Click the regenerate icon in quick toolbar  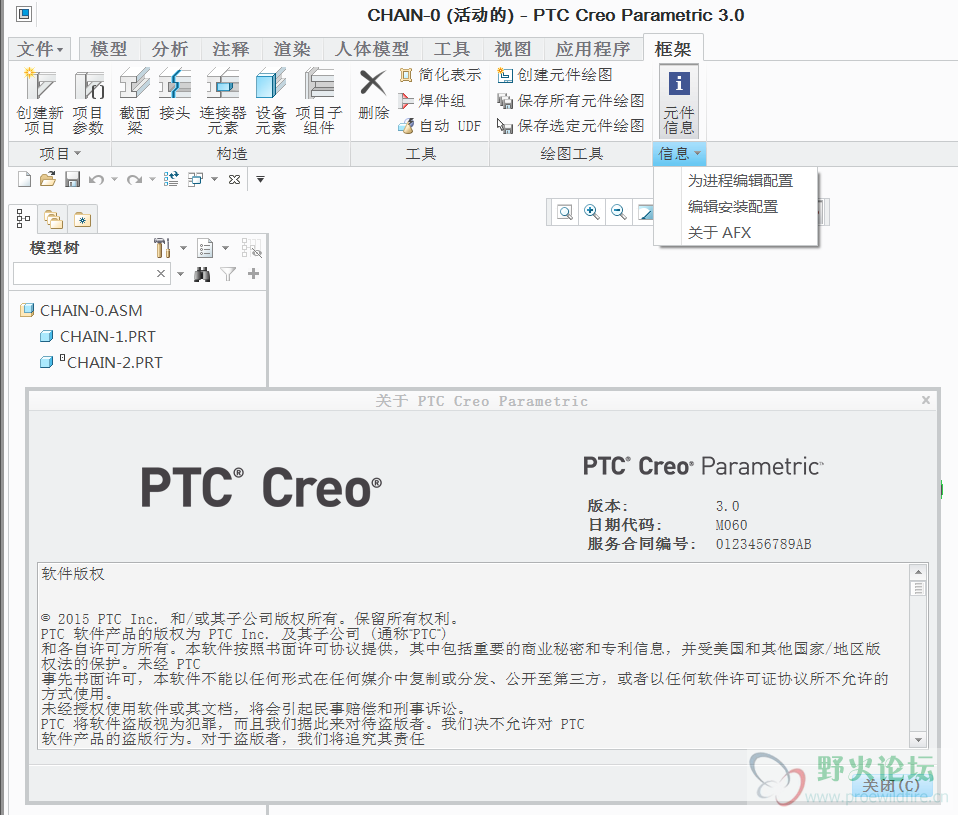point(172,179)
